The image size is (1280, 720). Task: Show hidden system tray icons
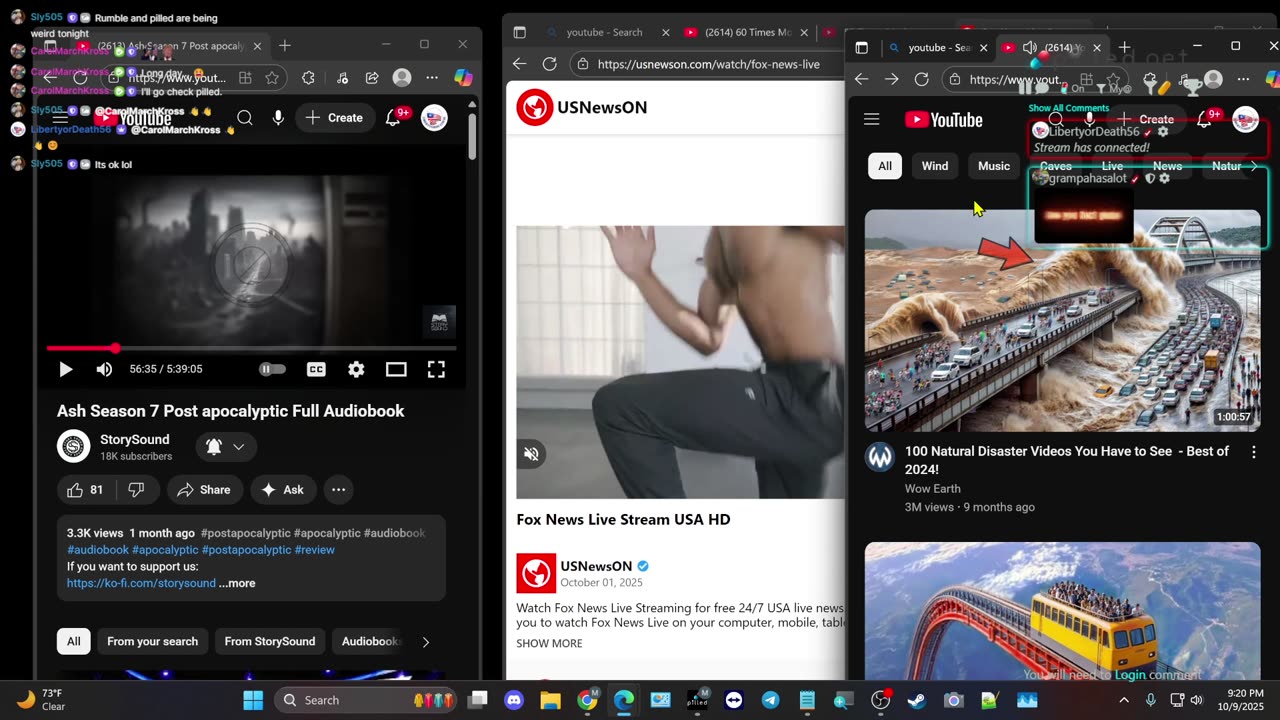coord(1122,700)
